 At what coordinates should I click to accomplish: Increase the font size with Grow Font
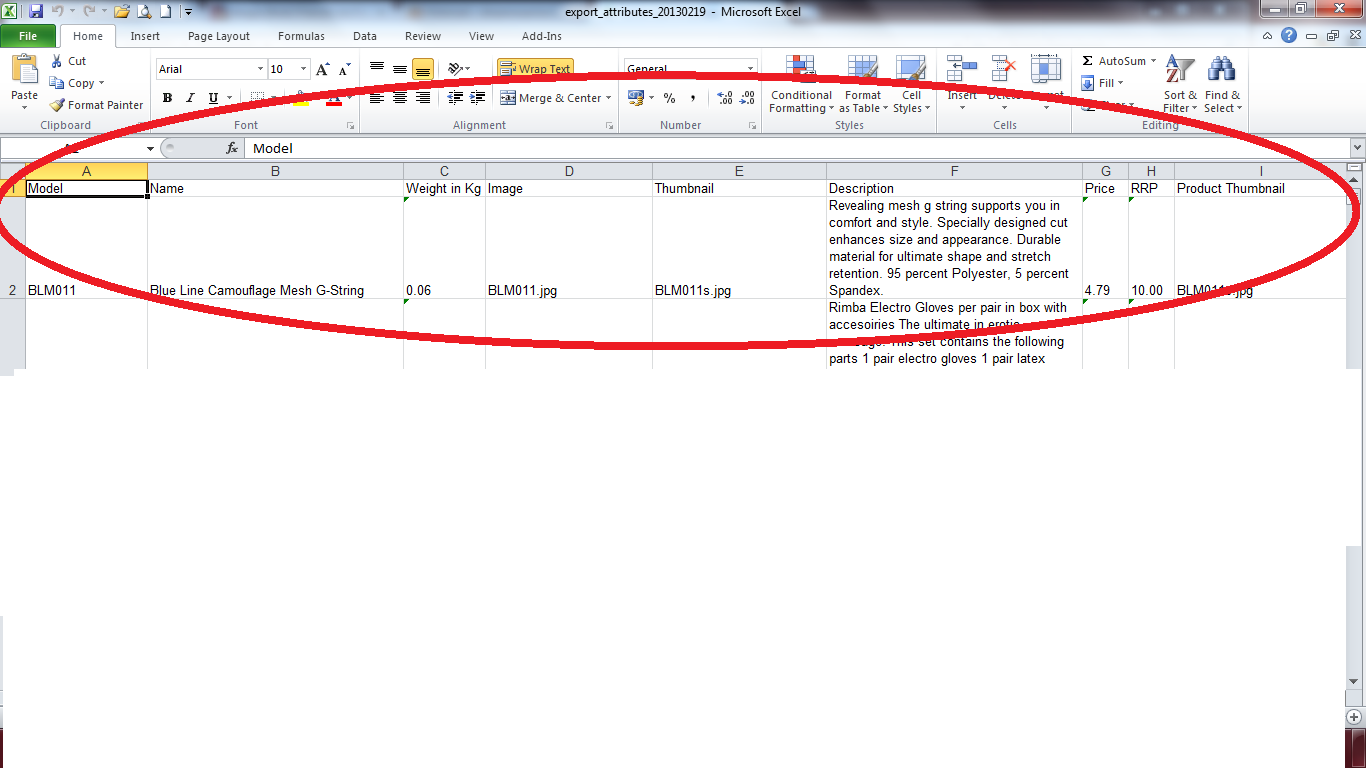tap(323, 69)
